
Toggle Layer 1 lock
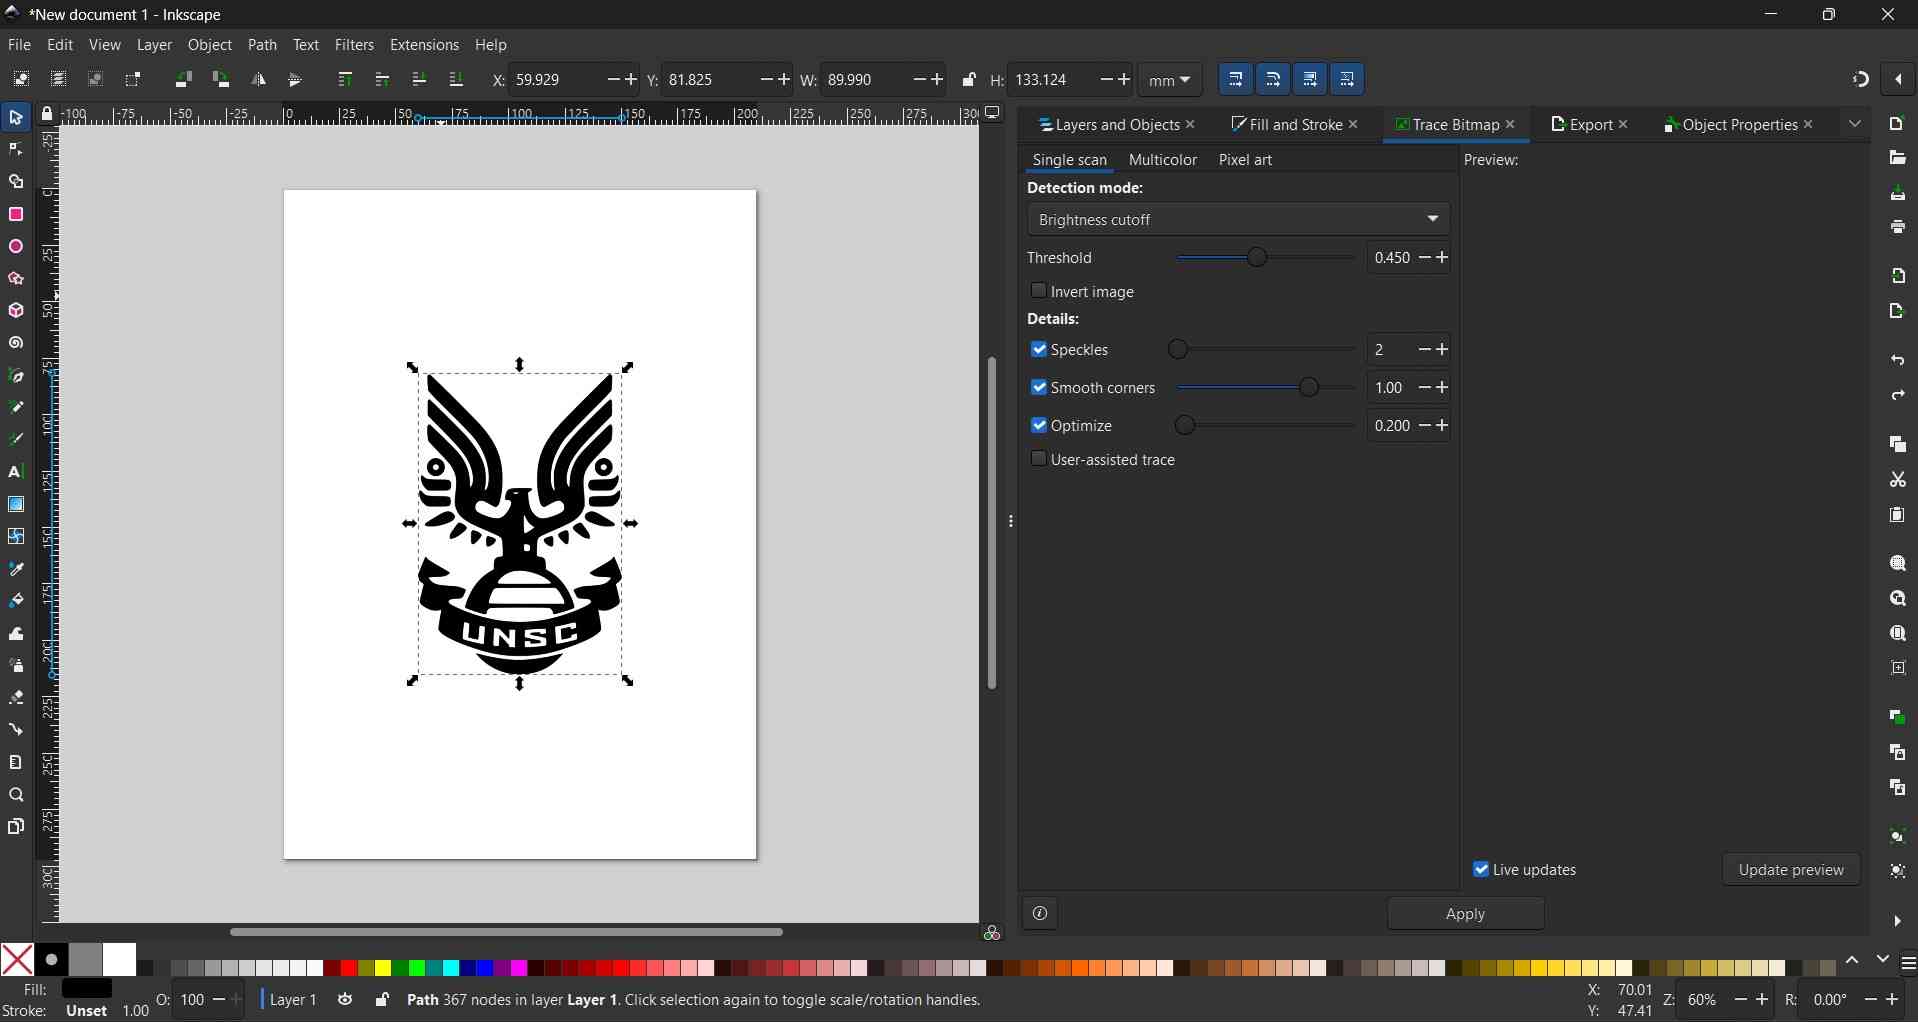point(381,999)
